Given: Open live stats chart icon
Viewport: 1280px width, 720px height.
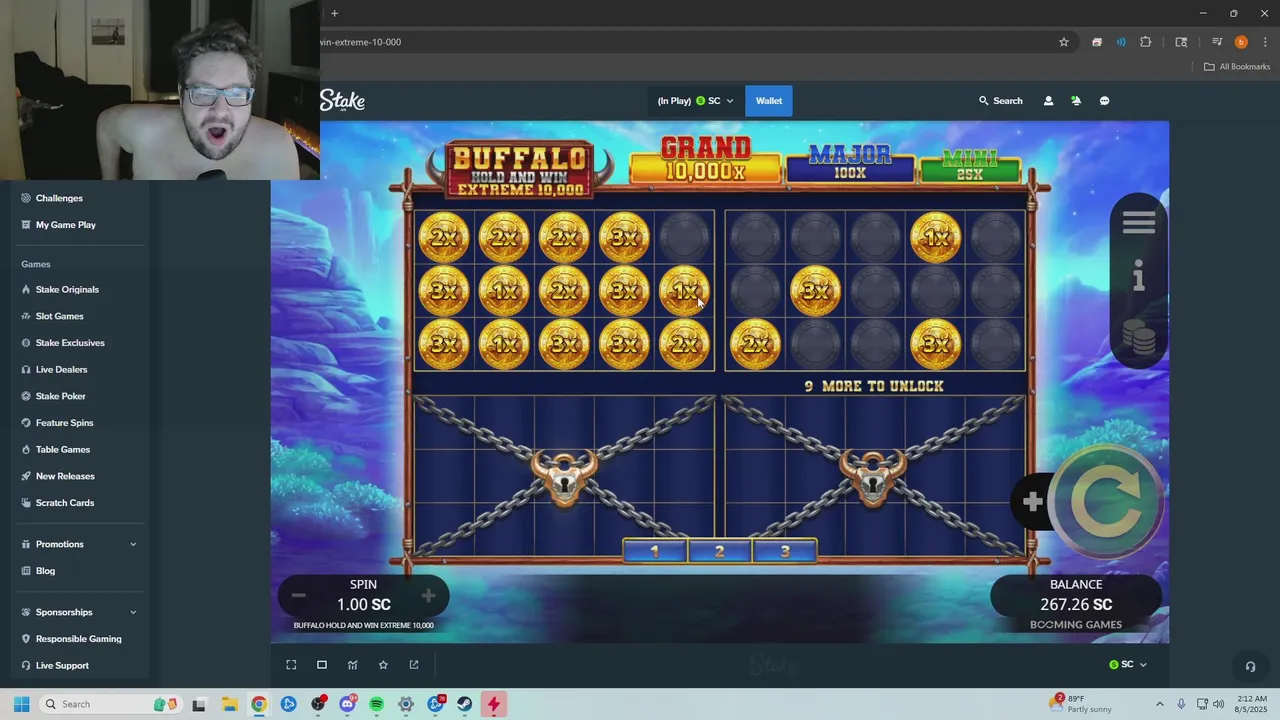Looking at the screenshot, I should click(352, 665).
